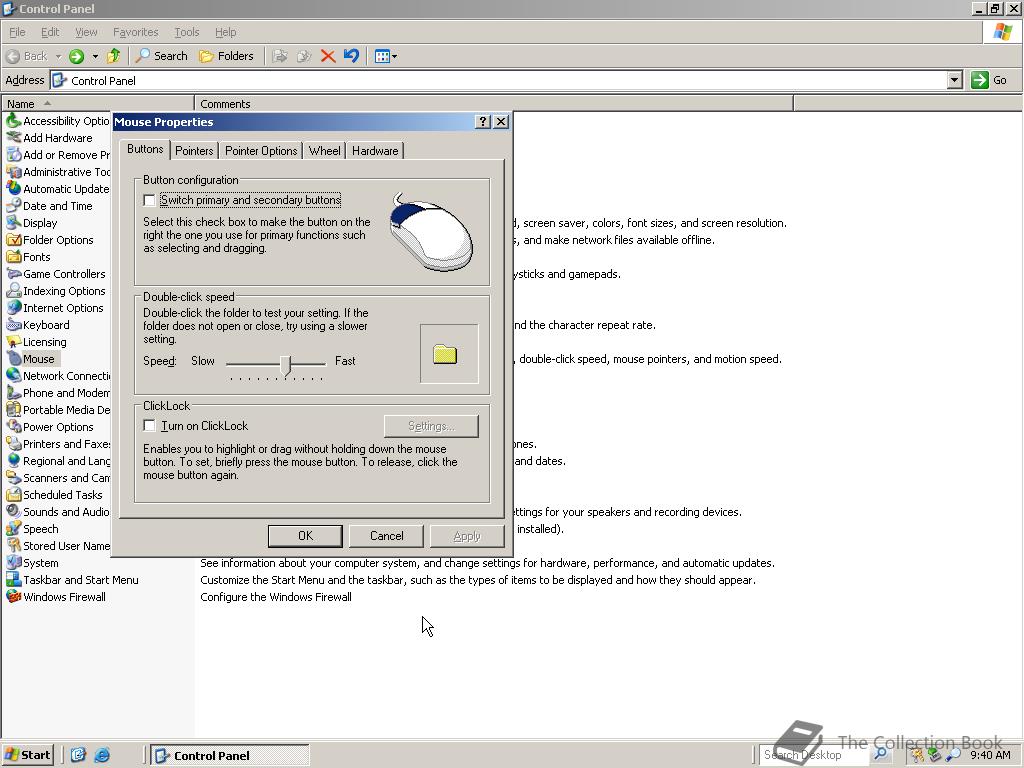
Task: Select the Power Options icon
Action: pos(14,426)
